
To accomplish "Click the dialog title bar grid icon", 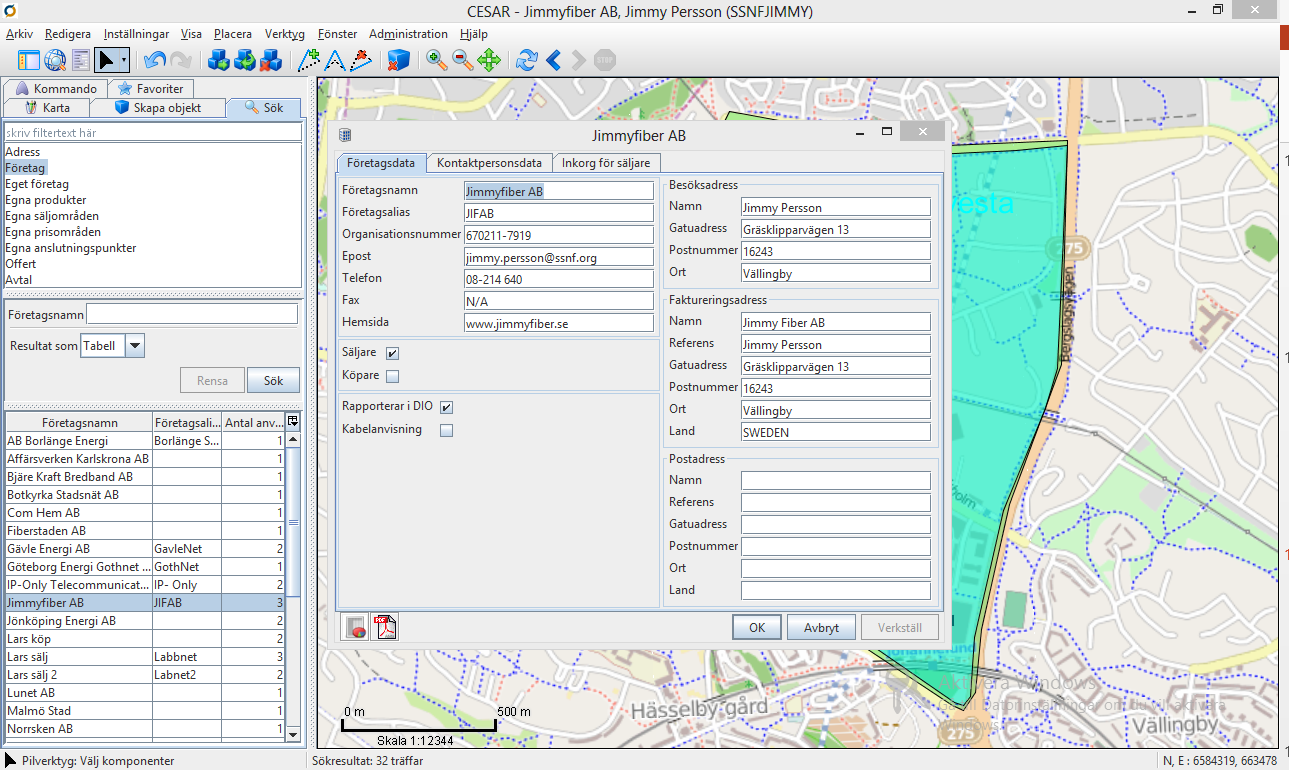I will tap(346, 135).
